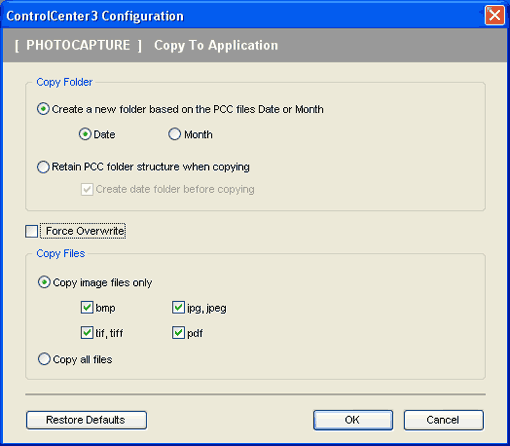
Task: Click the Restore Defaults button
Action: 86,420
